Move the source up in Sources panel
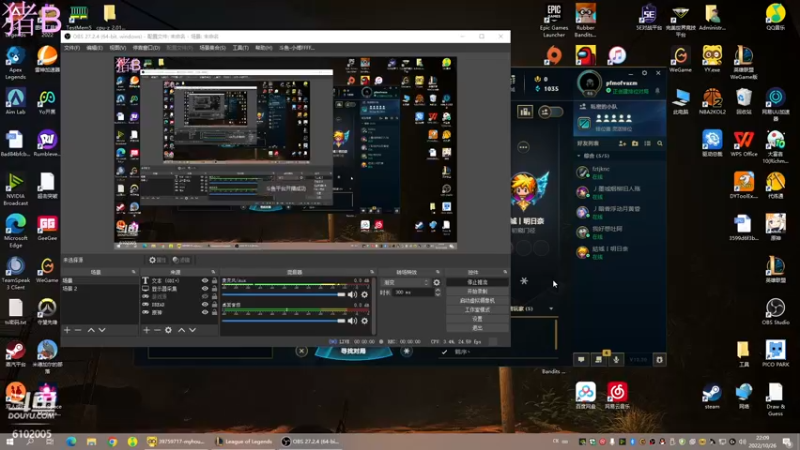The image size is (800, 450). coord(181,330)
